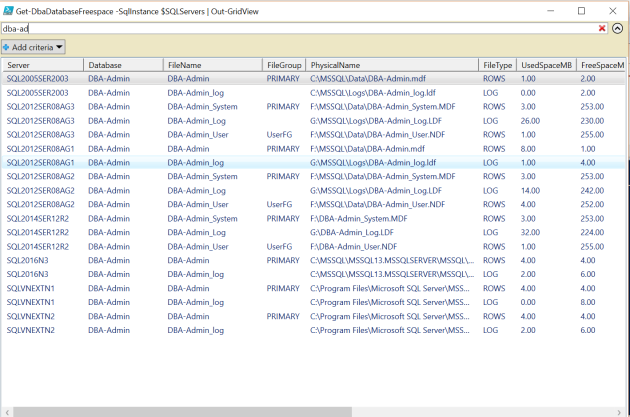Sort by the FileGroup column header
The image size is (630, 417).
284,65
